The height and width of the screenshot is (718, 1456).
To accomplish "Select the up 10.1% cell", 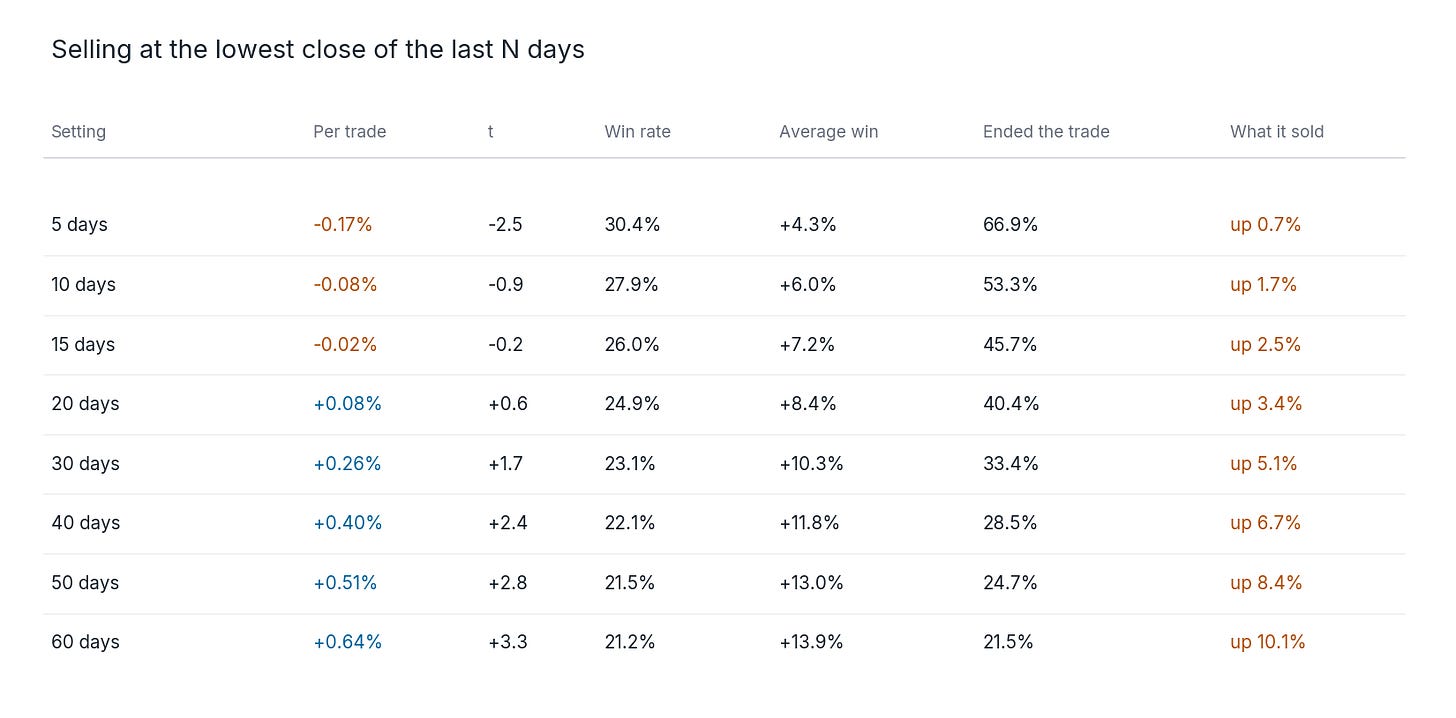I will 1268,642.
